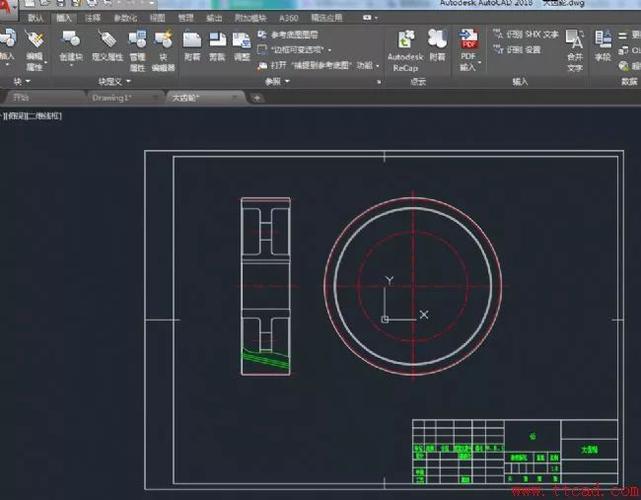The height and width of the screenshot is (500, 641).
Task: Select the Adjust (调整) tool
Action: click(242, 40)
